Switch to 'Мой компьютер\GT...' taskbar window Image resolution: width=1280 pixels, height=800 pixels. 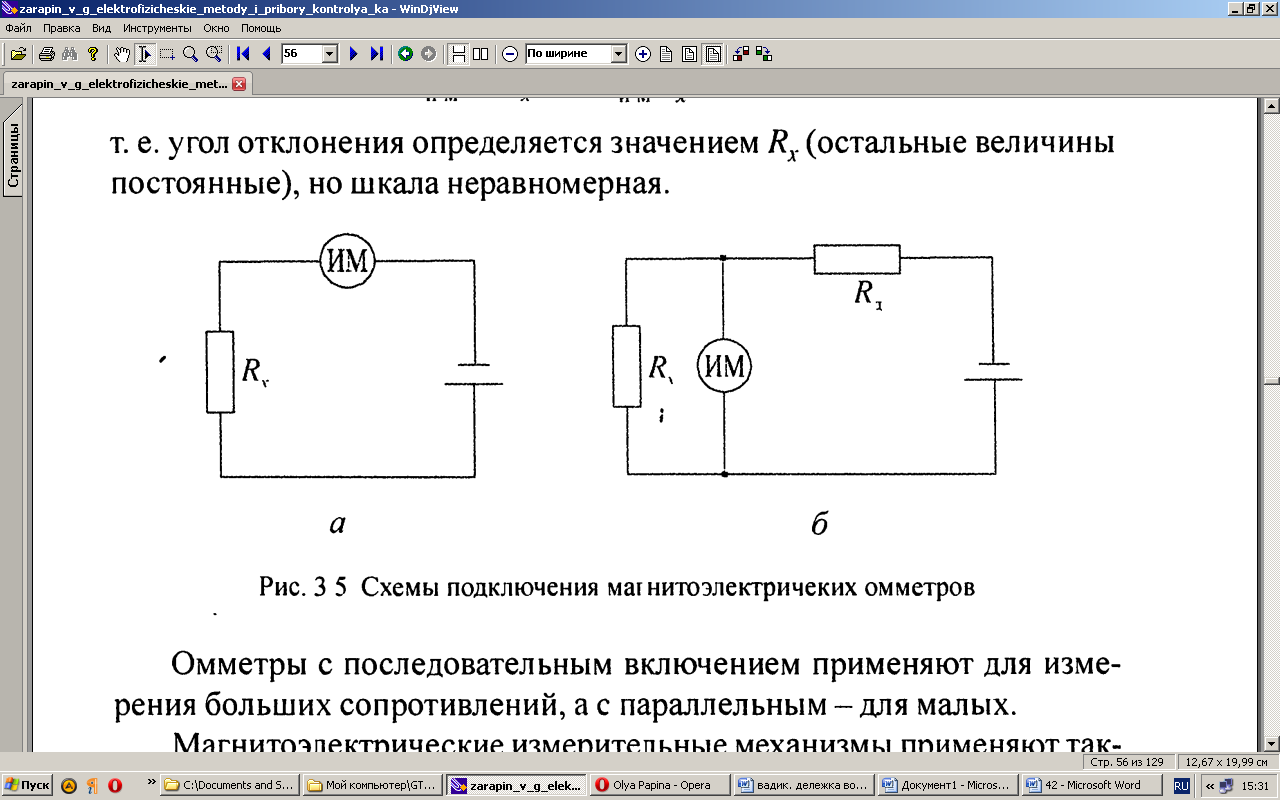[373, 785]
